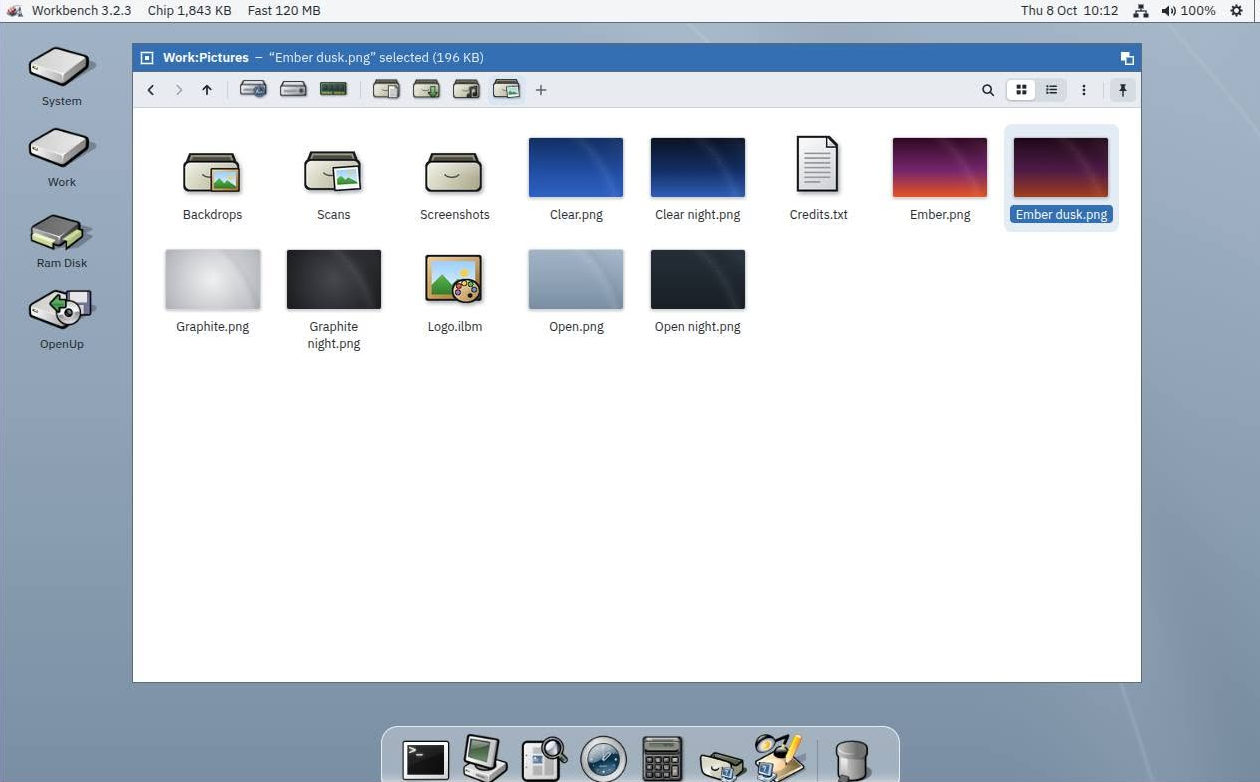1260x782 pixels.
Task: Select the Ember.png thumbnail
Action: coord(940,167)
